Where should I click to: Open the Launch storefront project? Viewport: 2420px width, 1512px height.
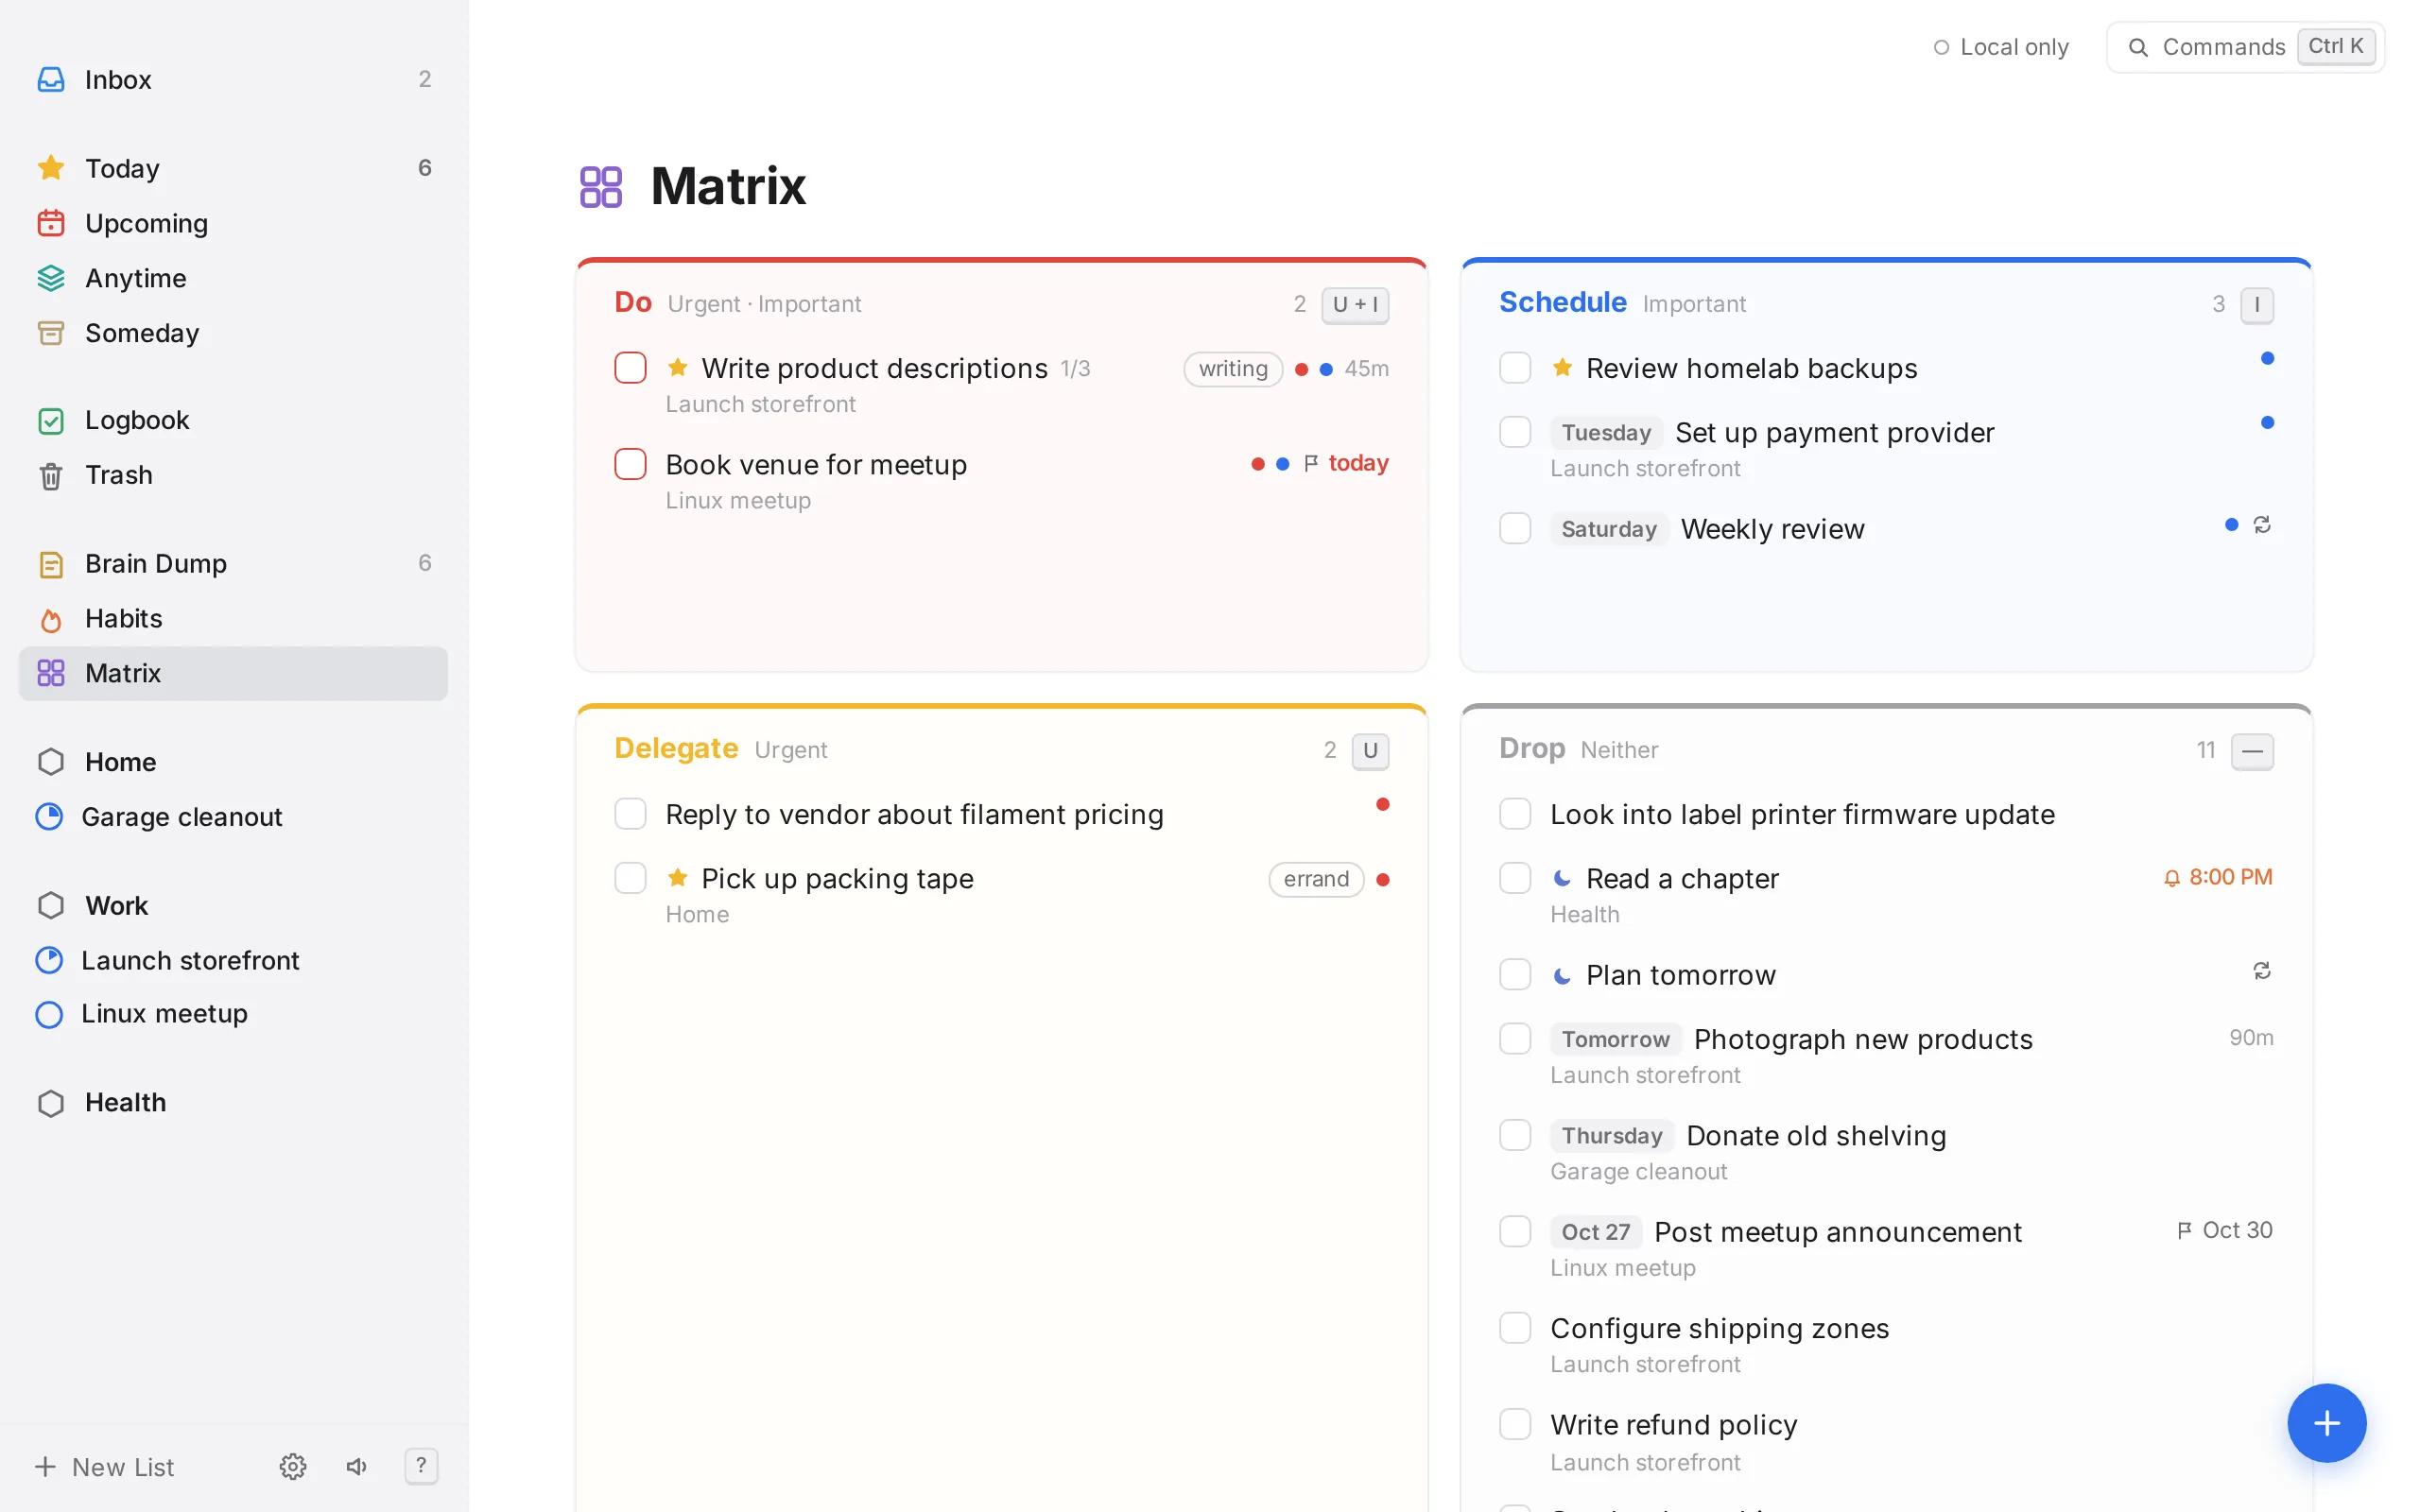click(x=233, y=960)
